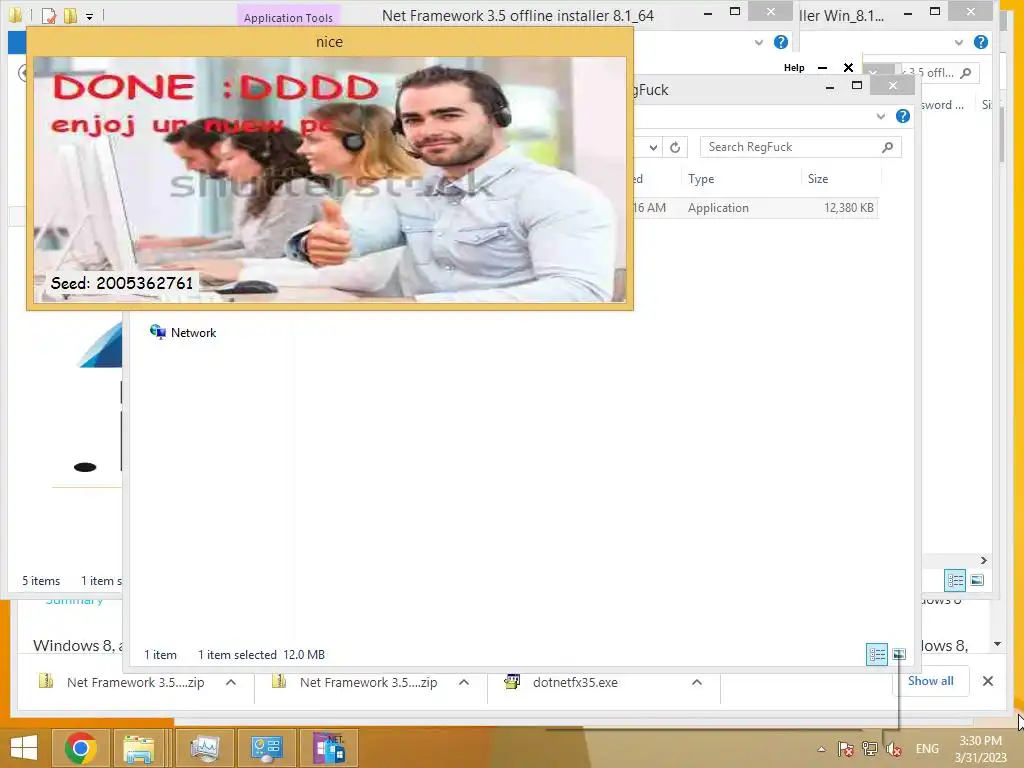
Task: Open help in the Win_8.1 window
Action: click(x=980, y=42)
